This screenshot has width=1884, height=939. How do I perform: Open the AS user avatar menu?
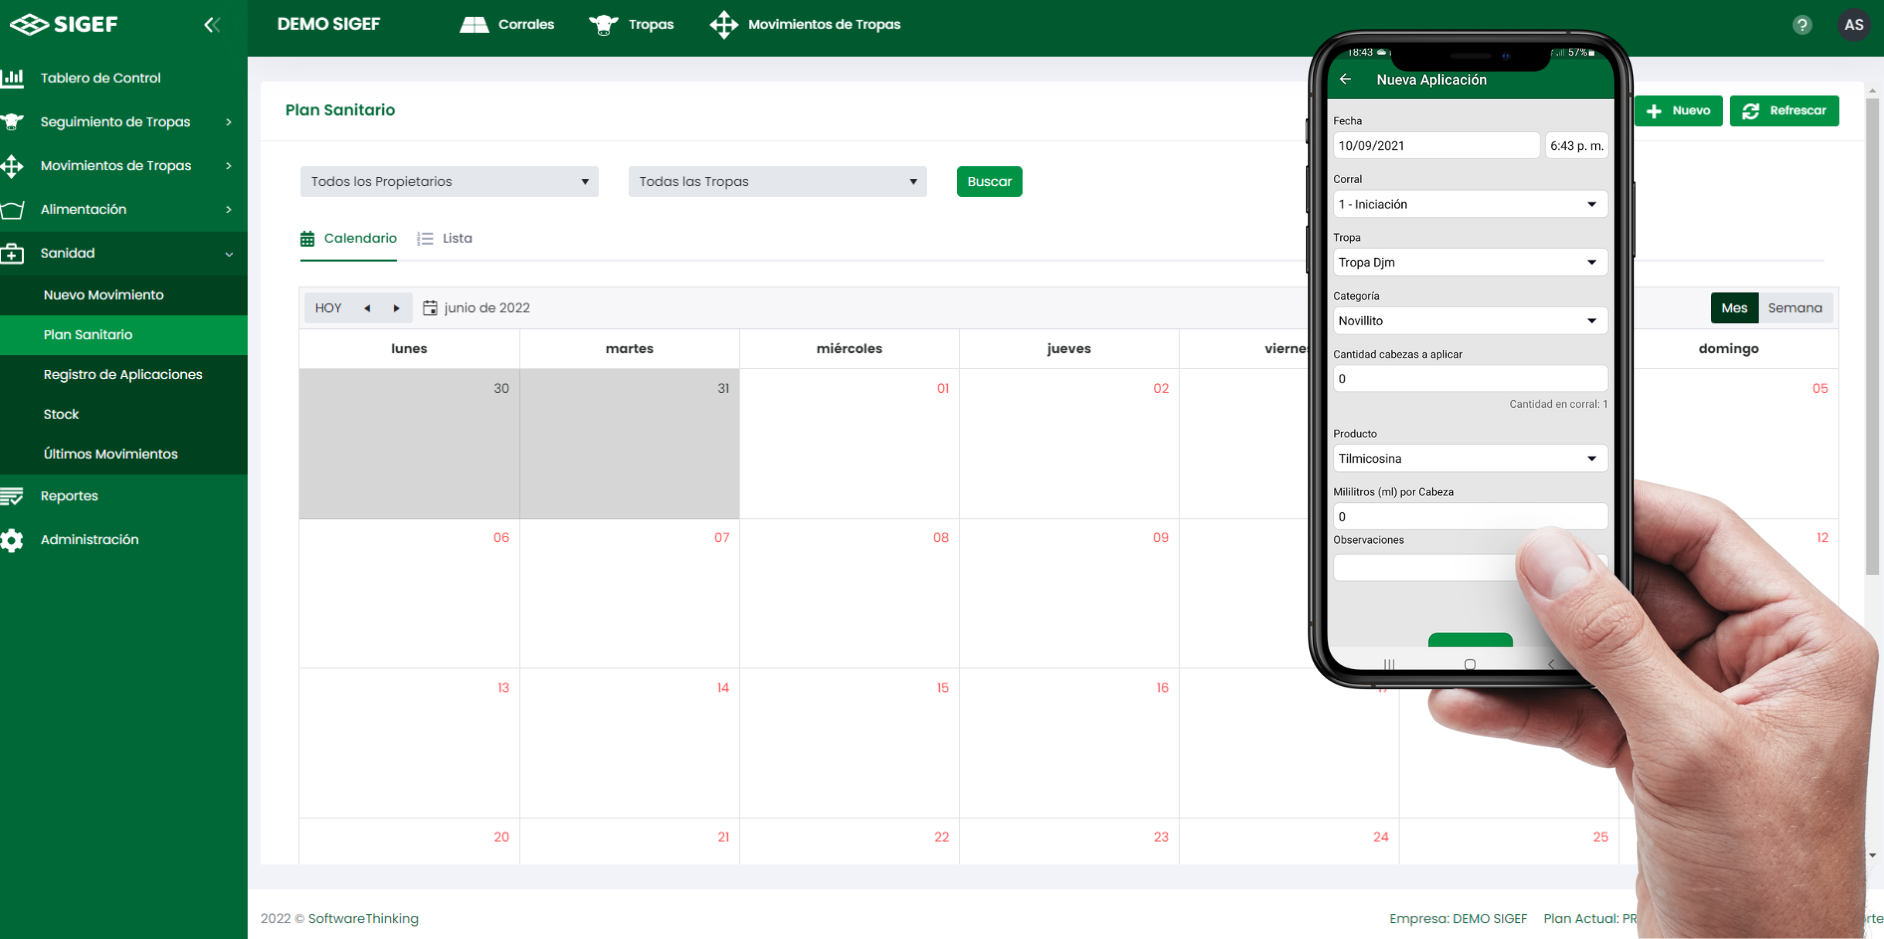click(1853, 25)
